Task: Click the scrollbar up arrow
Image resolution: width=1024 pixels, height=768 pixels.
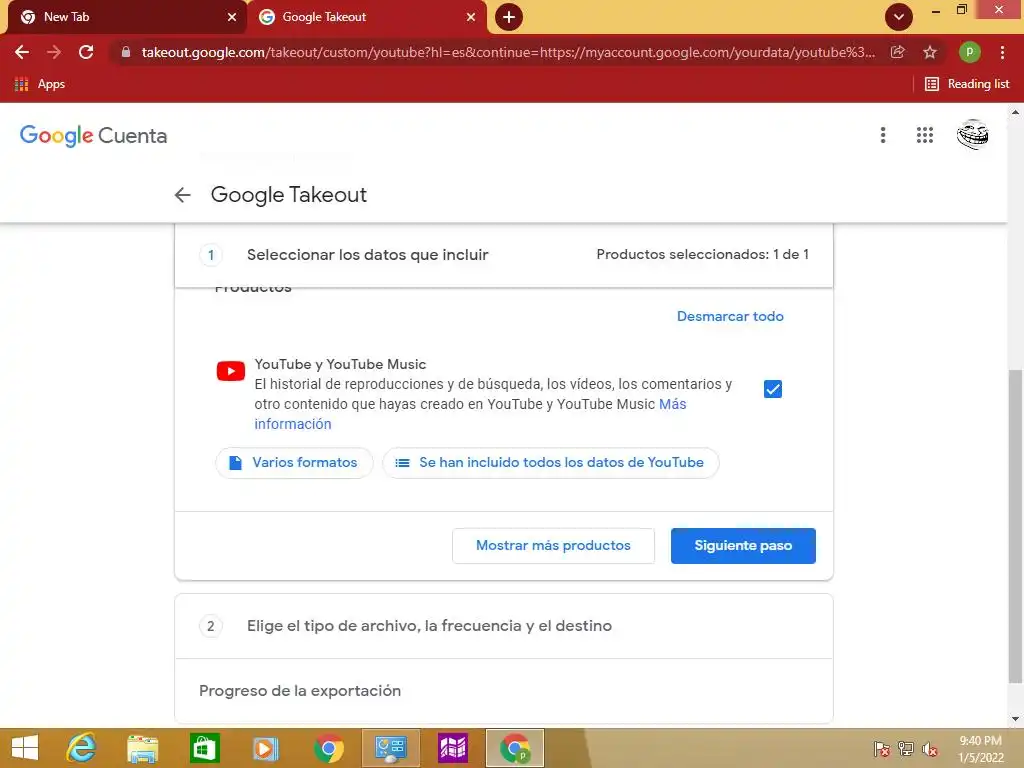Action: point(1015,112)
